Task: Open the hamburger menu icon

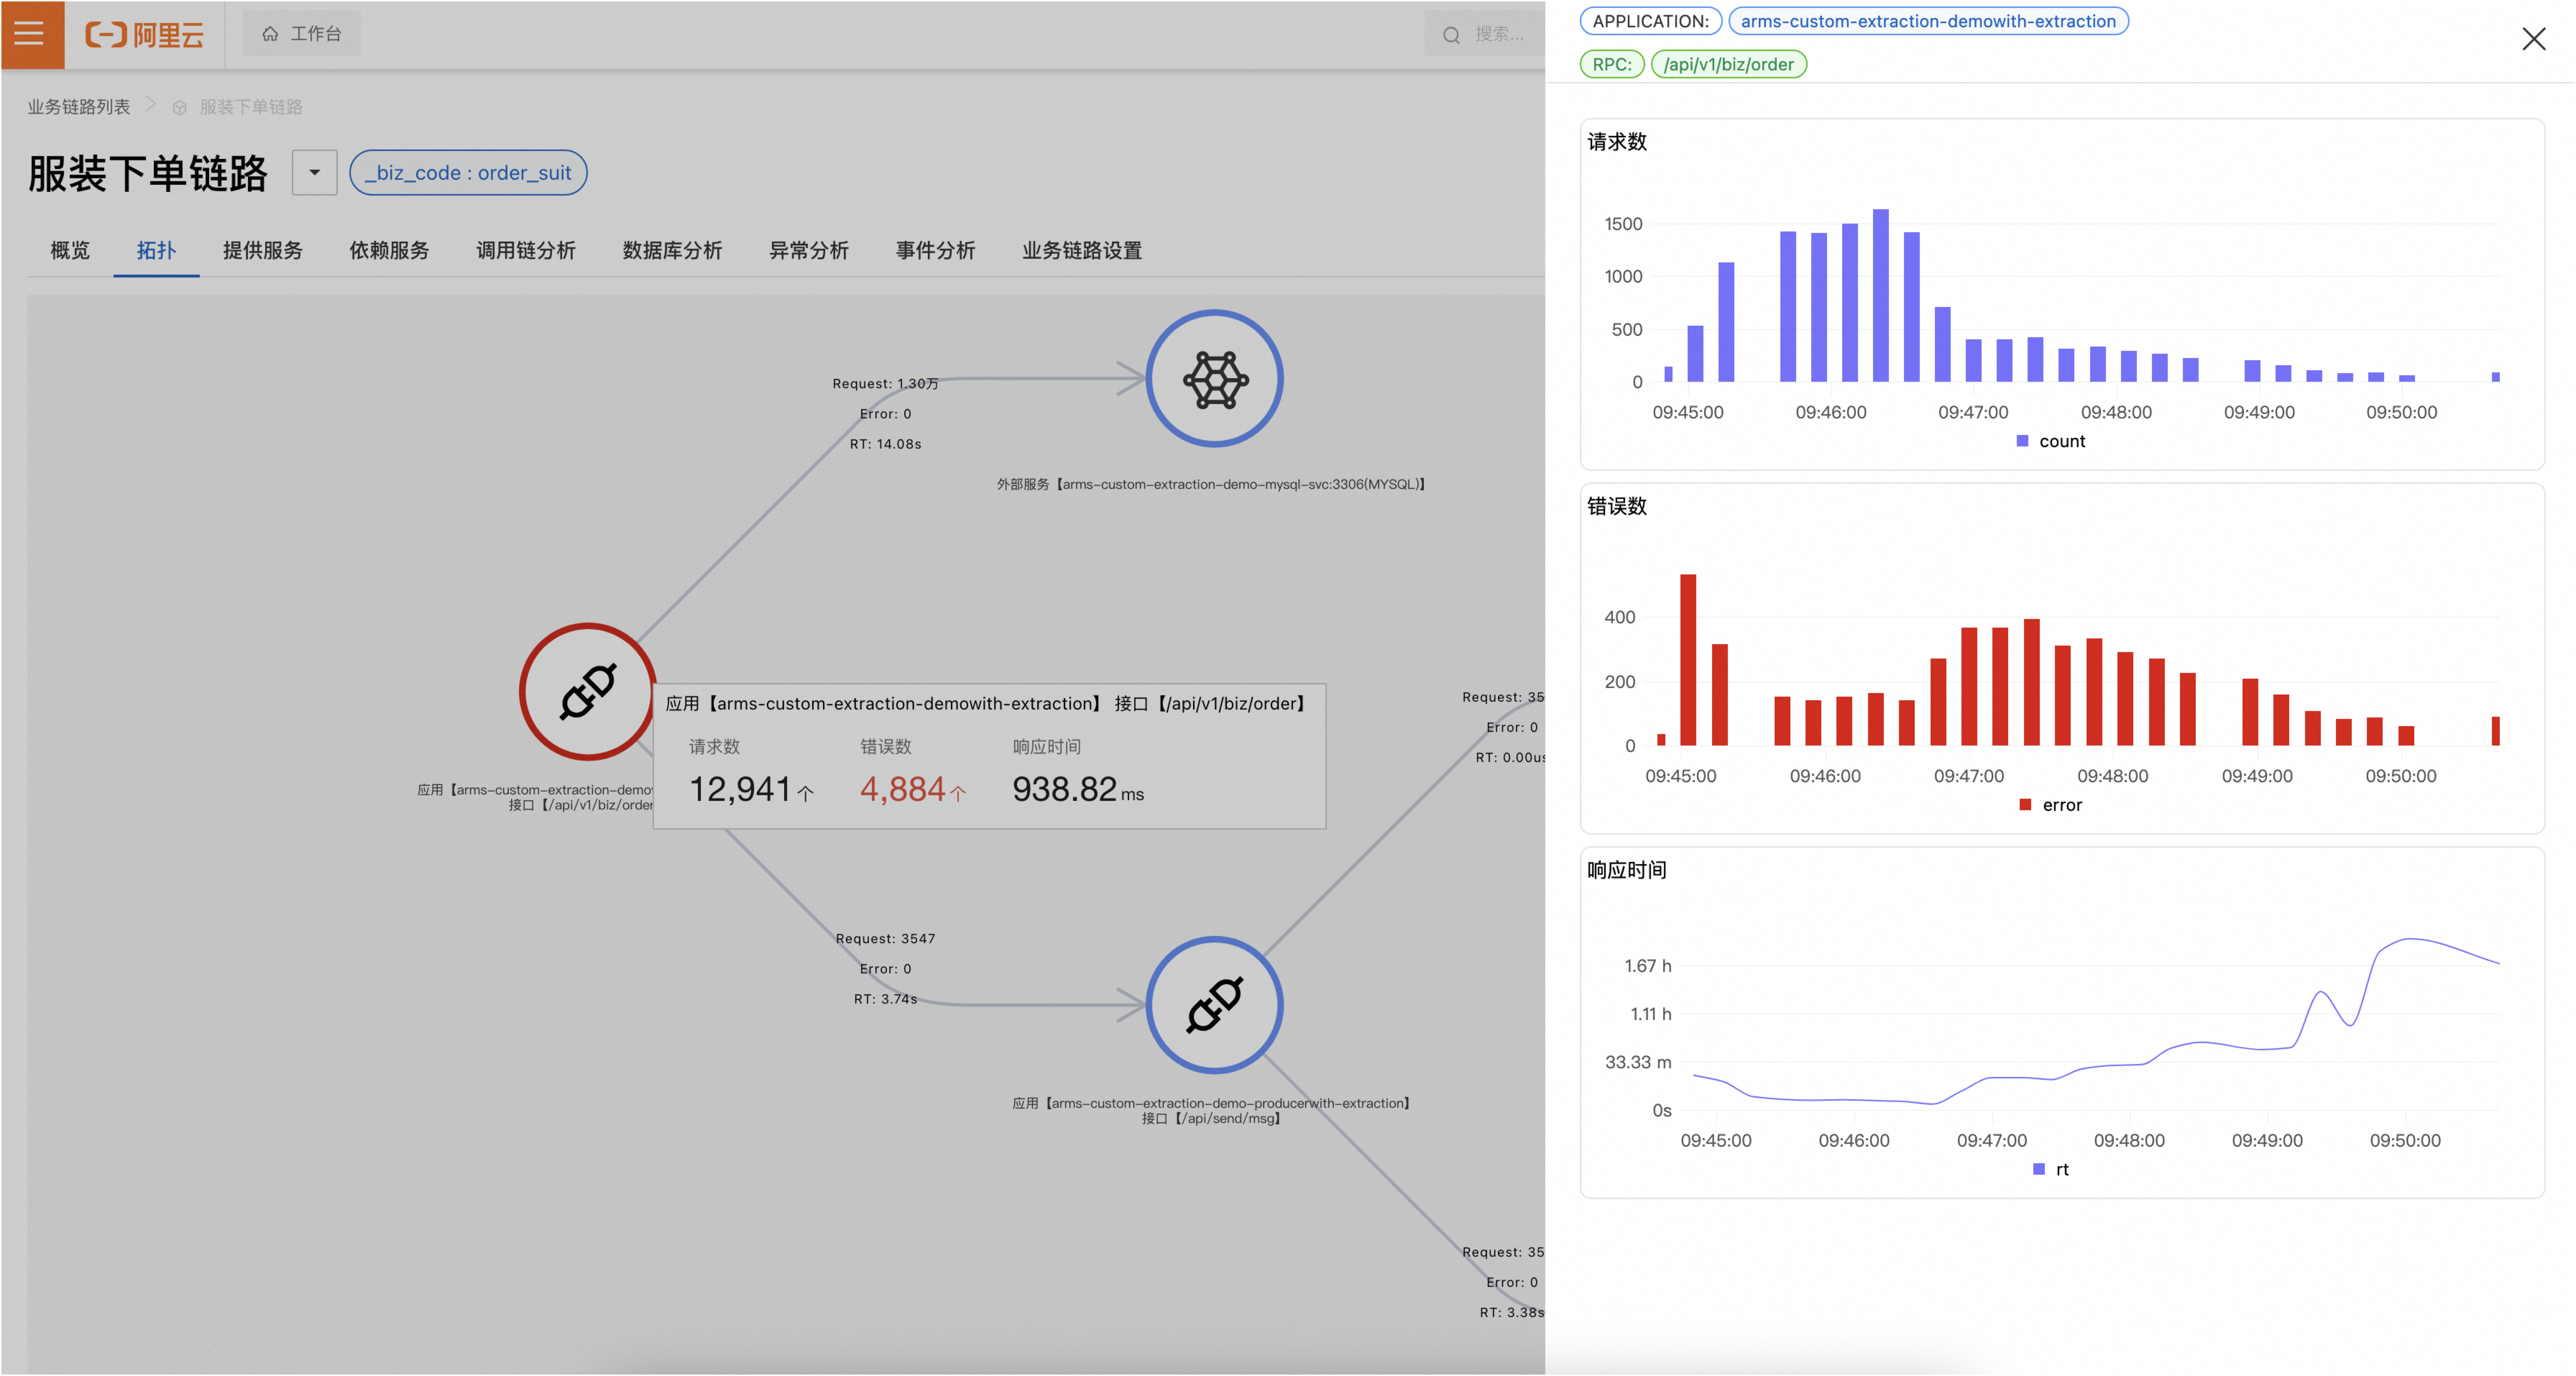Action: tap(29, 34)
